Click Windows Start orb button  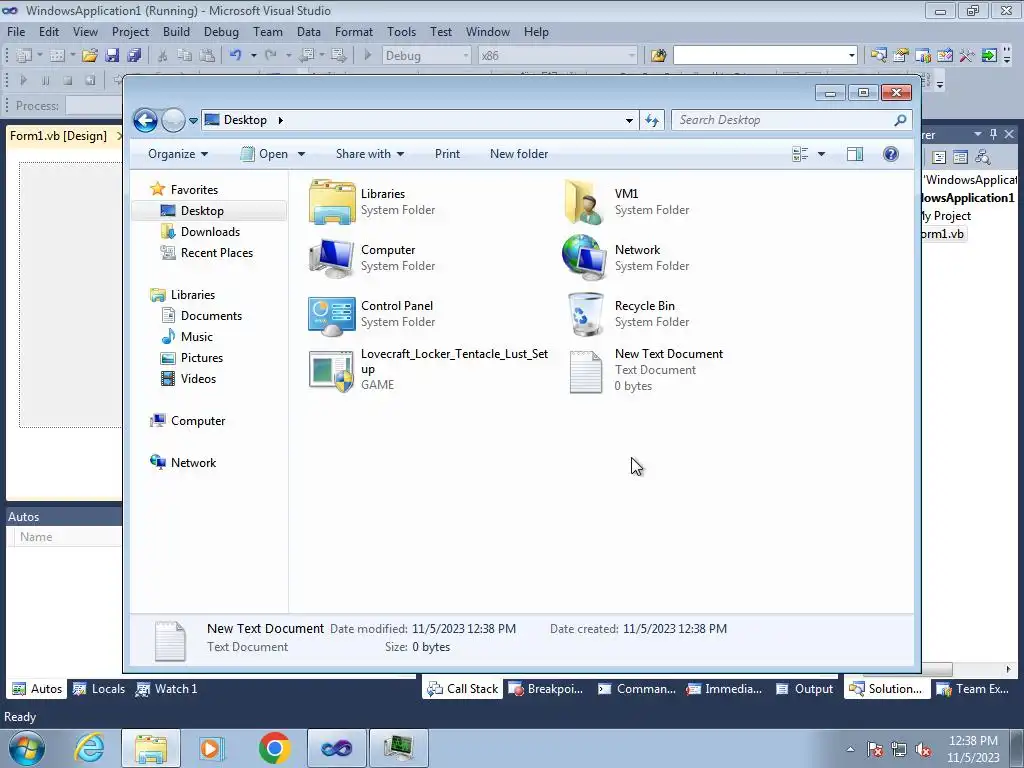pos(27,748)
